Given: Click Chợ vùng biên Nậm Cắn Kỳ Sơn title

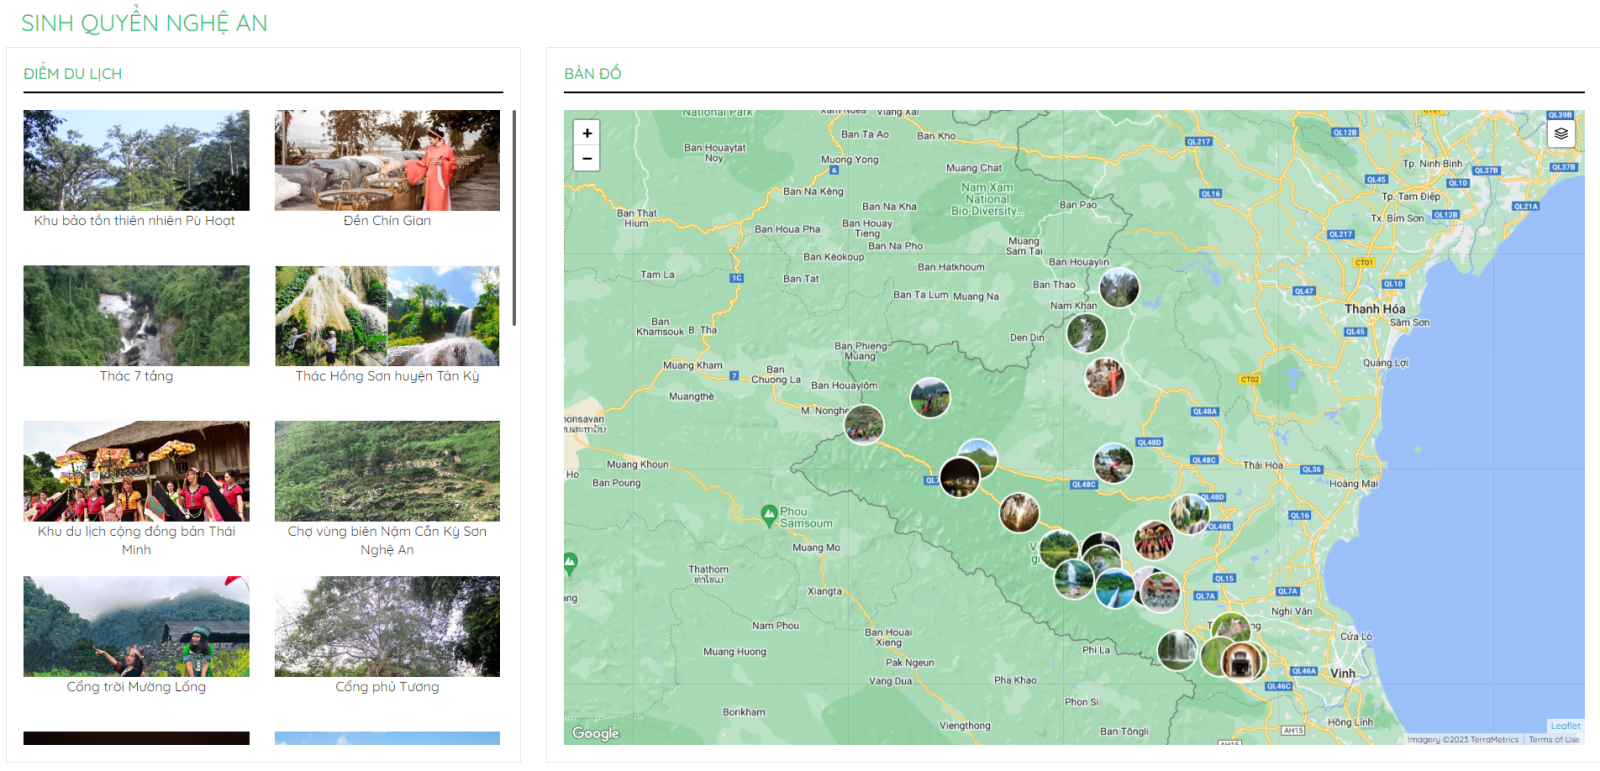Looking at the screenshot, I should (x=387, y=541).
